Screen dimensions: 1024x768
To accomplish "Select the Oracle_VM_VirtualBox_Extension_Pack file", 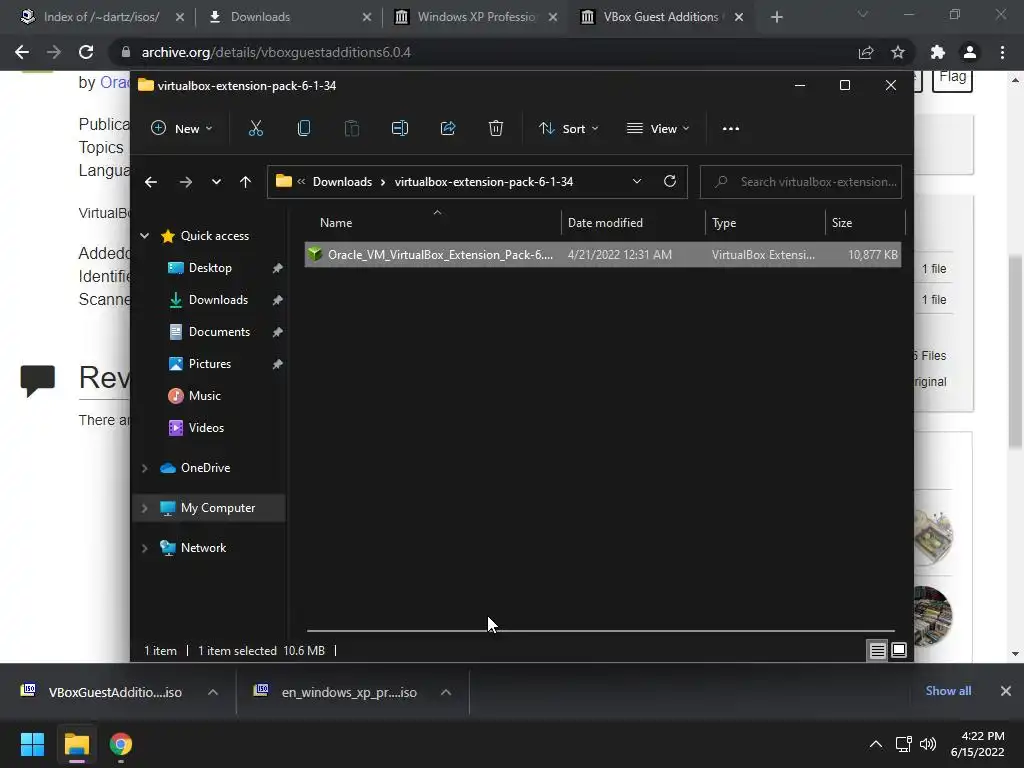I will [603, 255].
